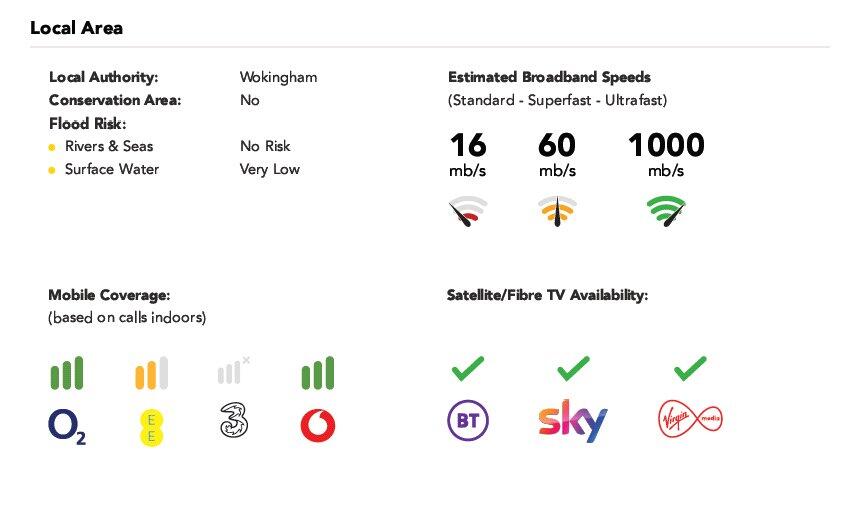Image resolution: width=854 pixels, height=514 pixels.
Task: Click the Local Area section heading
Action: [x=76, y=28]
